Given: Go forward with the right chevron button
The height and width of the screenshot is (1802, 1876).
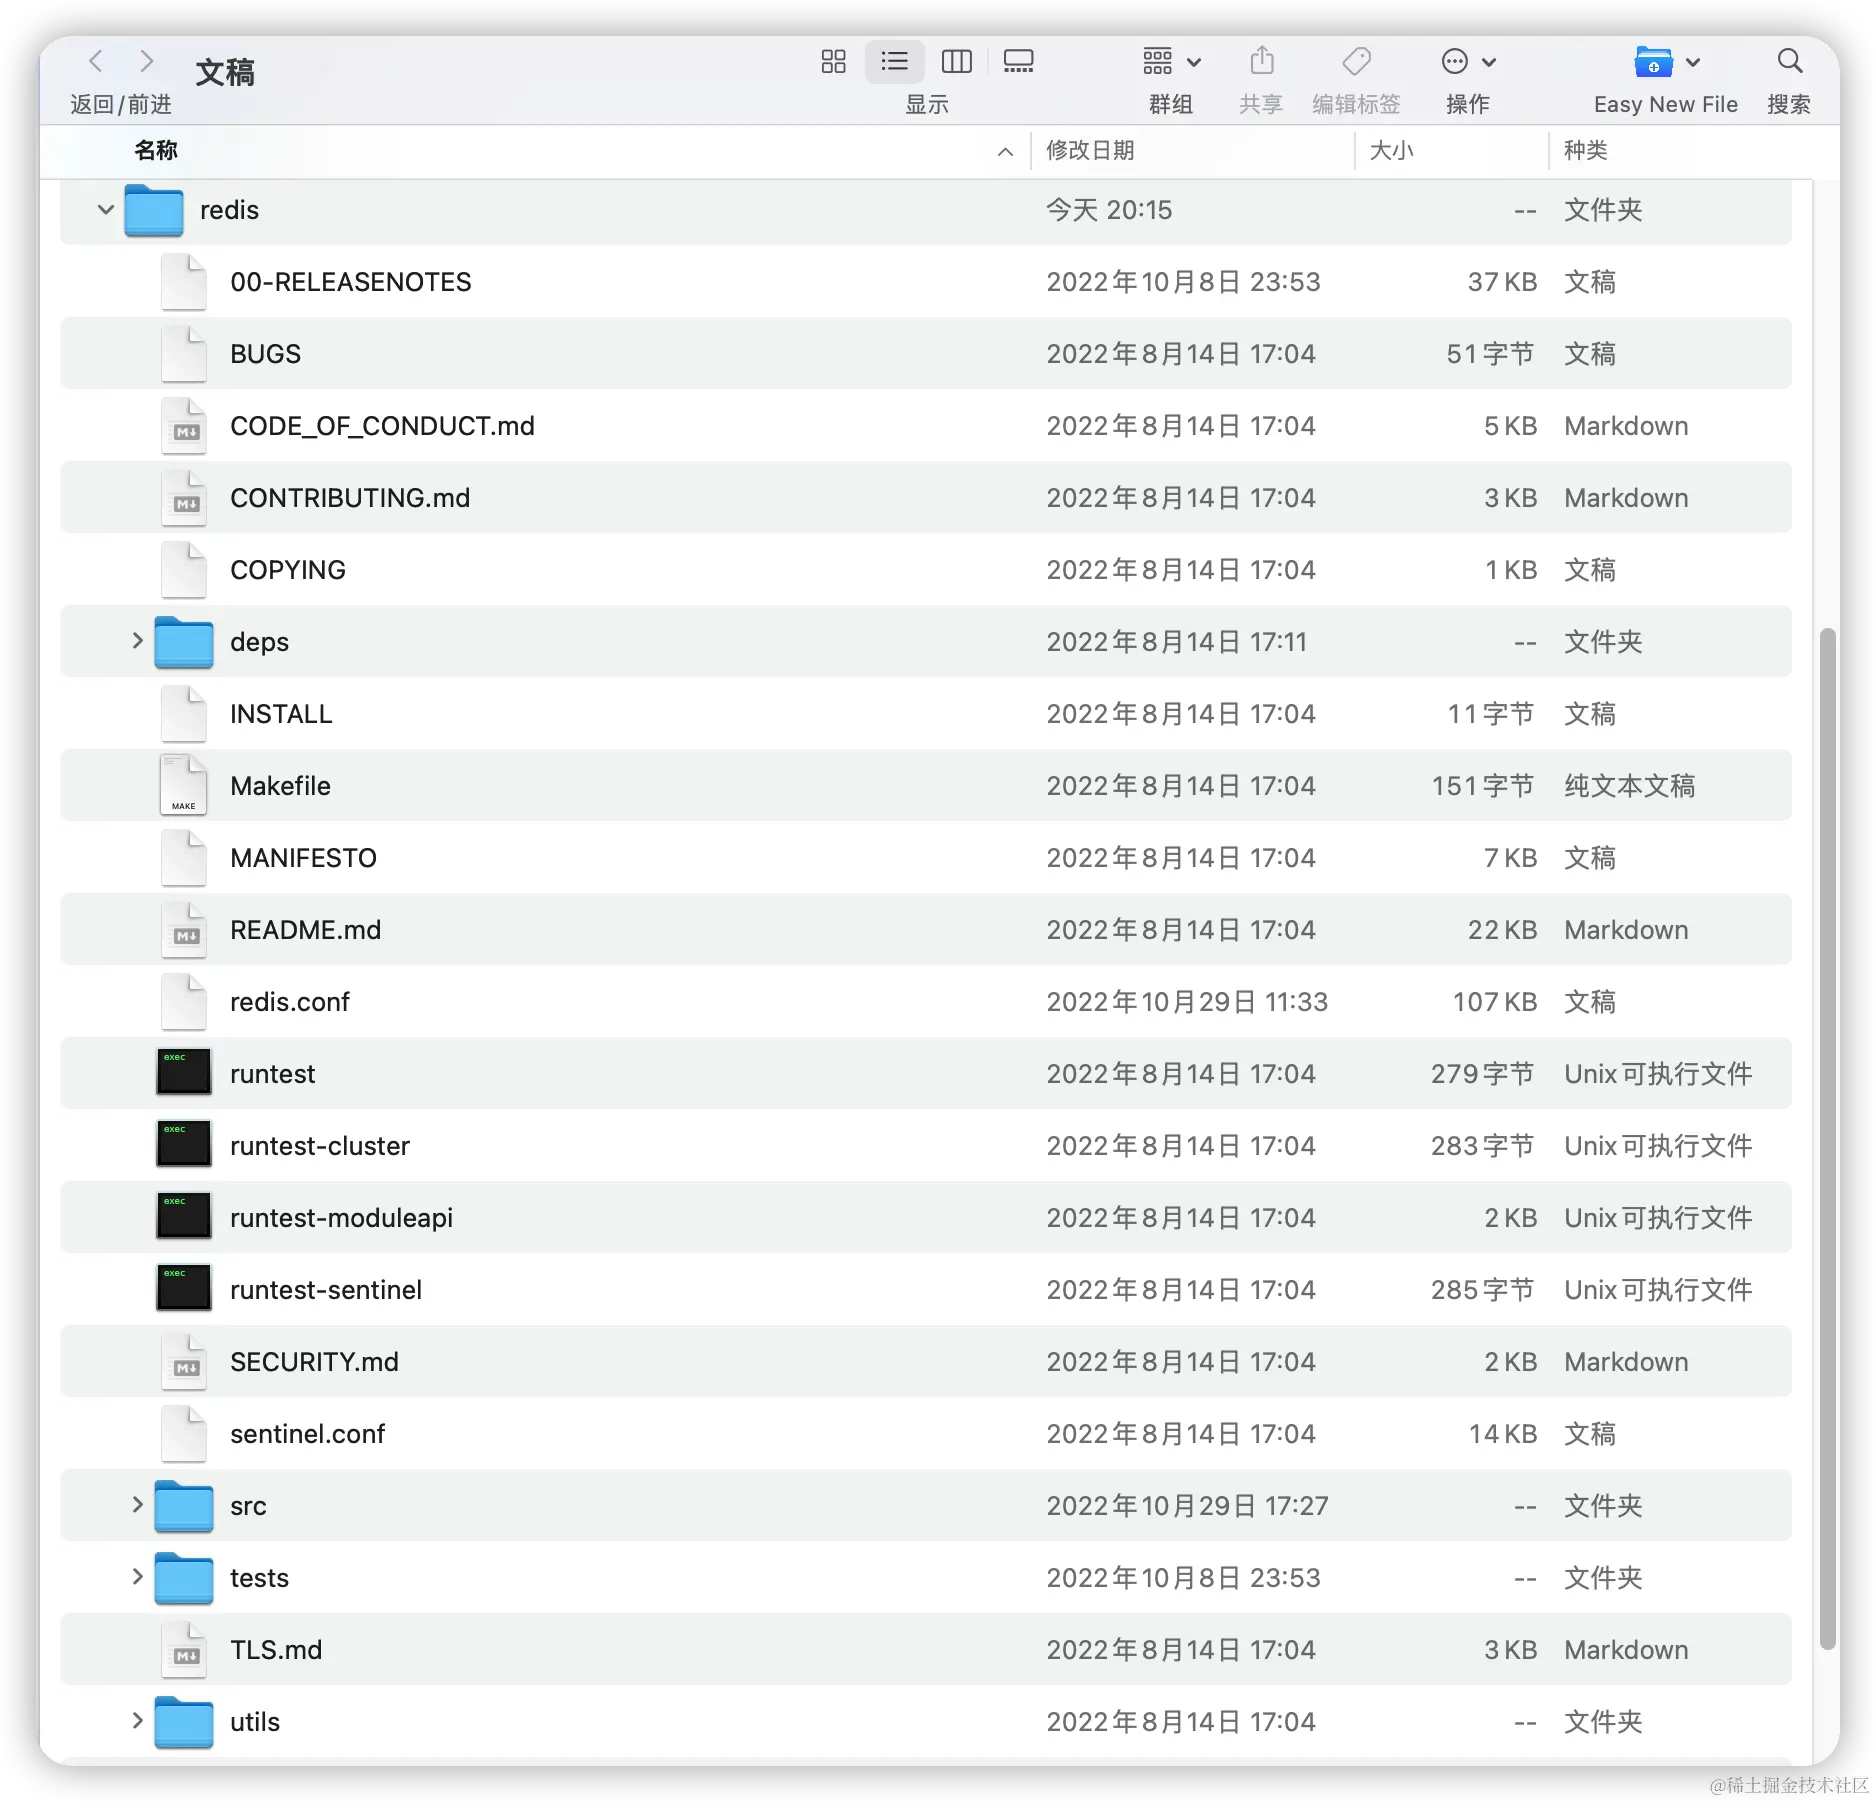Looking at the screenshot, I should coord(147,62).
